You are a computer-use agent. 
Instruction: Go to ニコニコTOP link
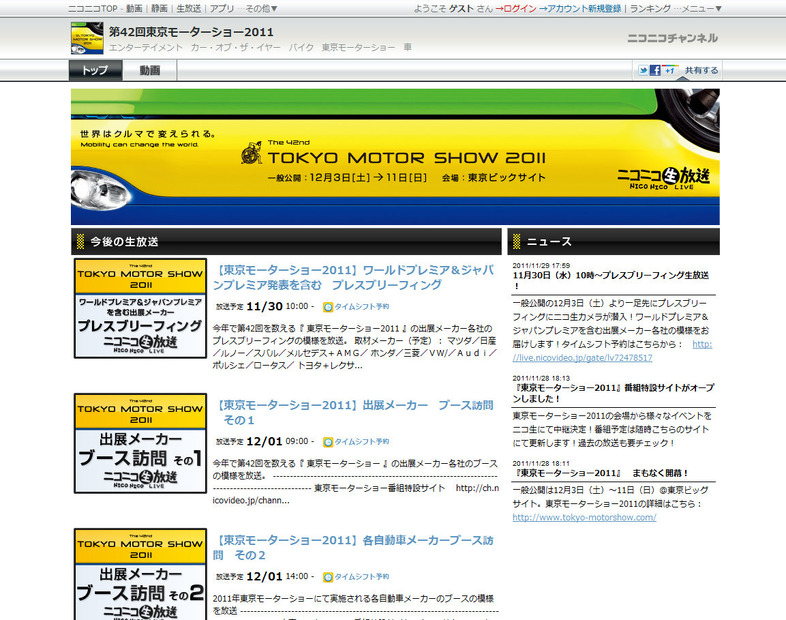[93, 9]
